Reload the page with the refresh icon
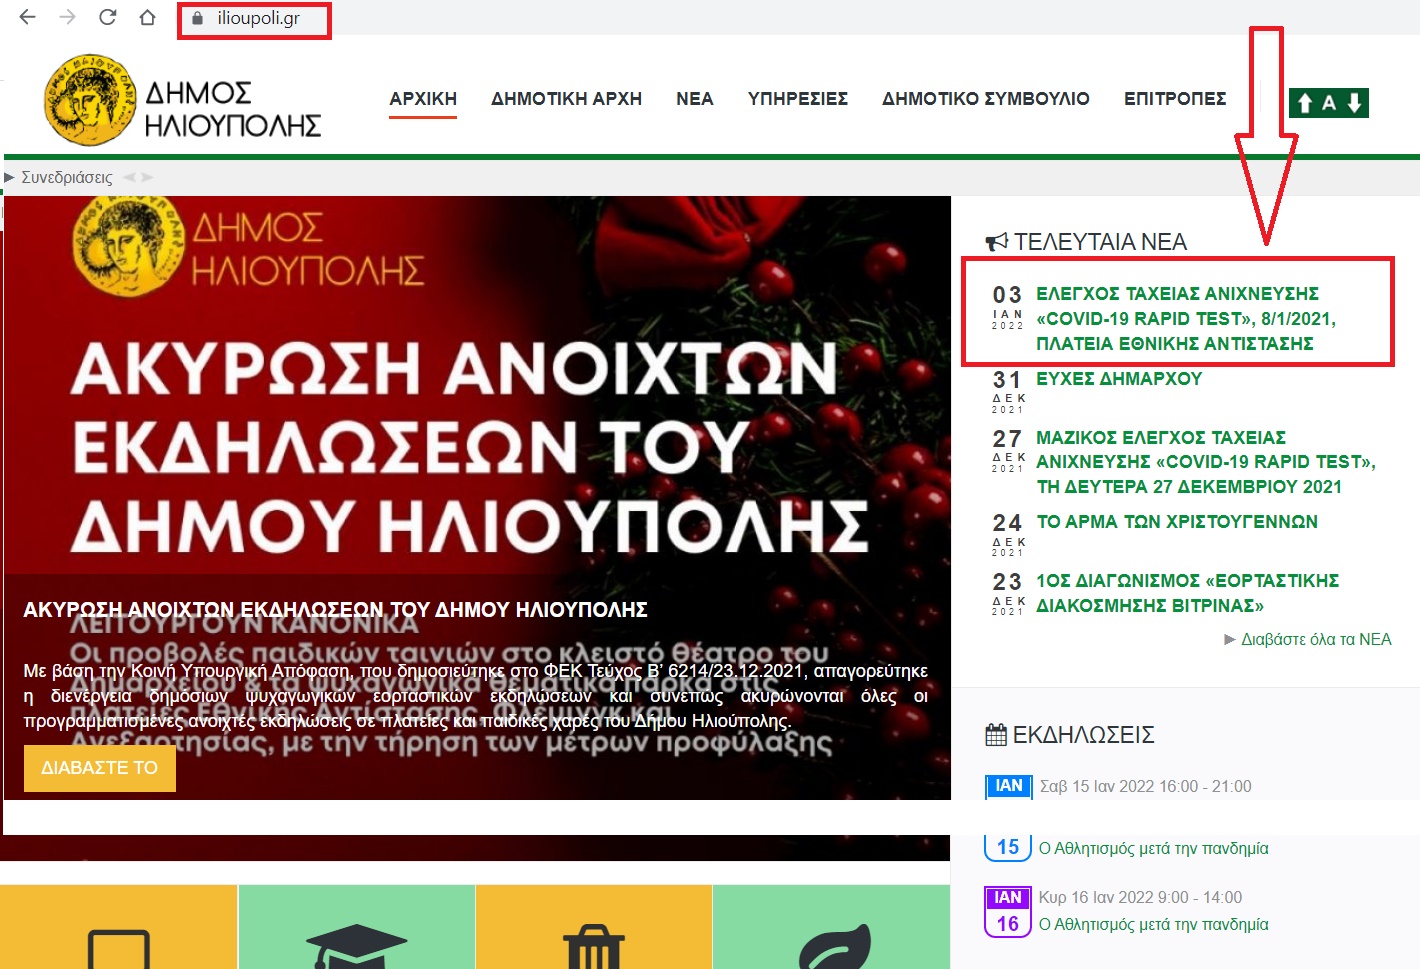Image resolution: width=1420 pixels, height=969 pixels. pyautogui.click(x=107, y=17)
